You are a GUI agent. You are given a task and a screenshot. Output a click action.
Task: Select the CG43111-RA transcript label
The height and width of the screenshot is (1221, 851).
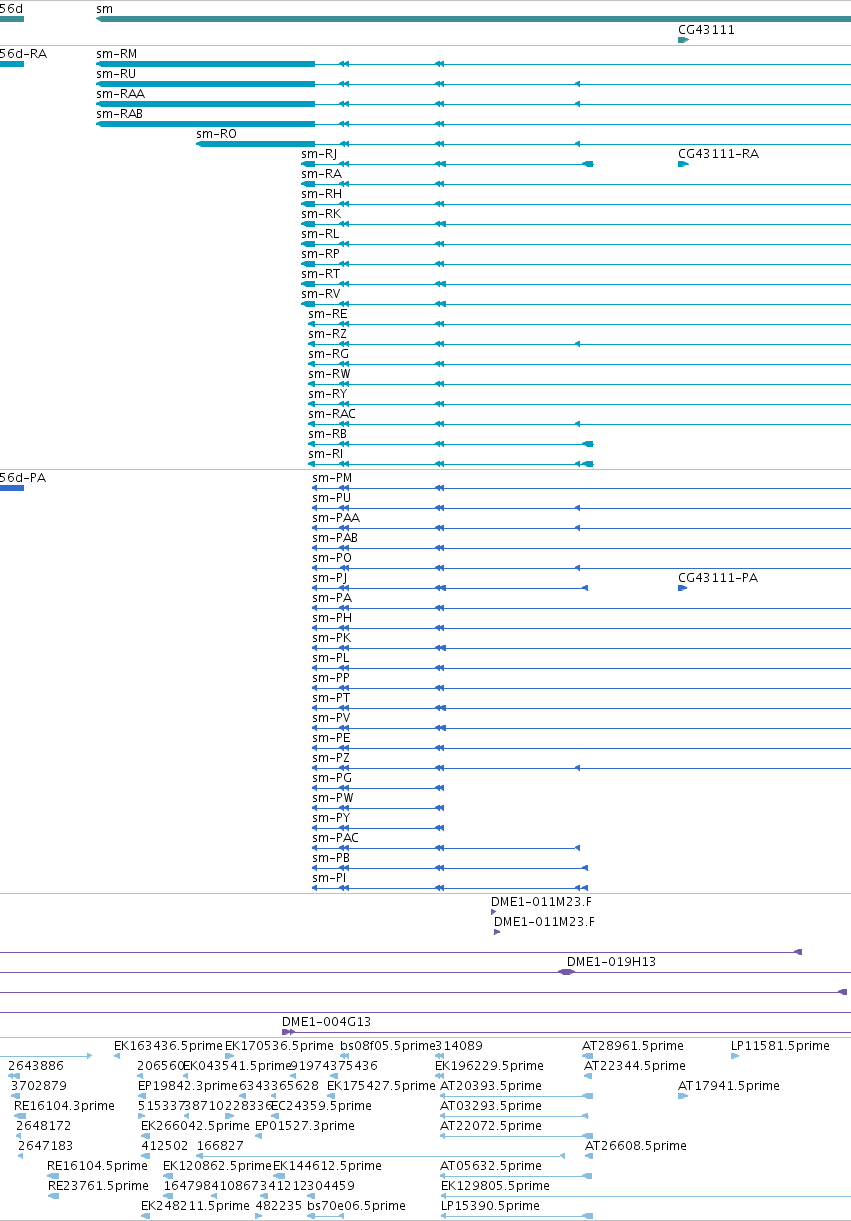pyautogui.click(x=718, y=154)
